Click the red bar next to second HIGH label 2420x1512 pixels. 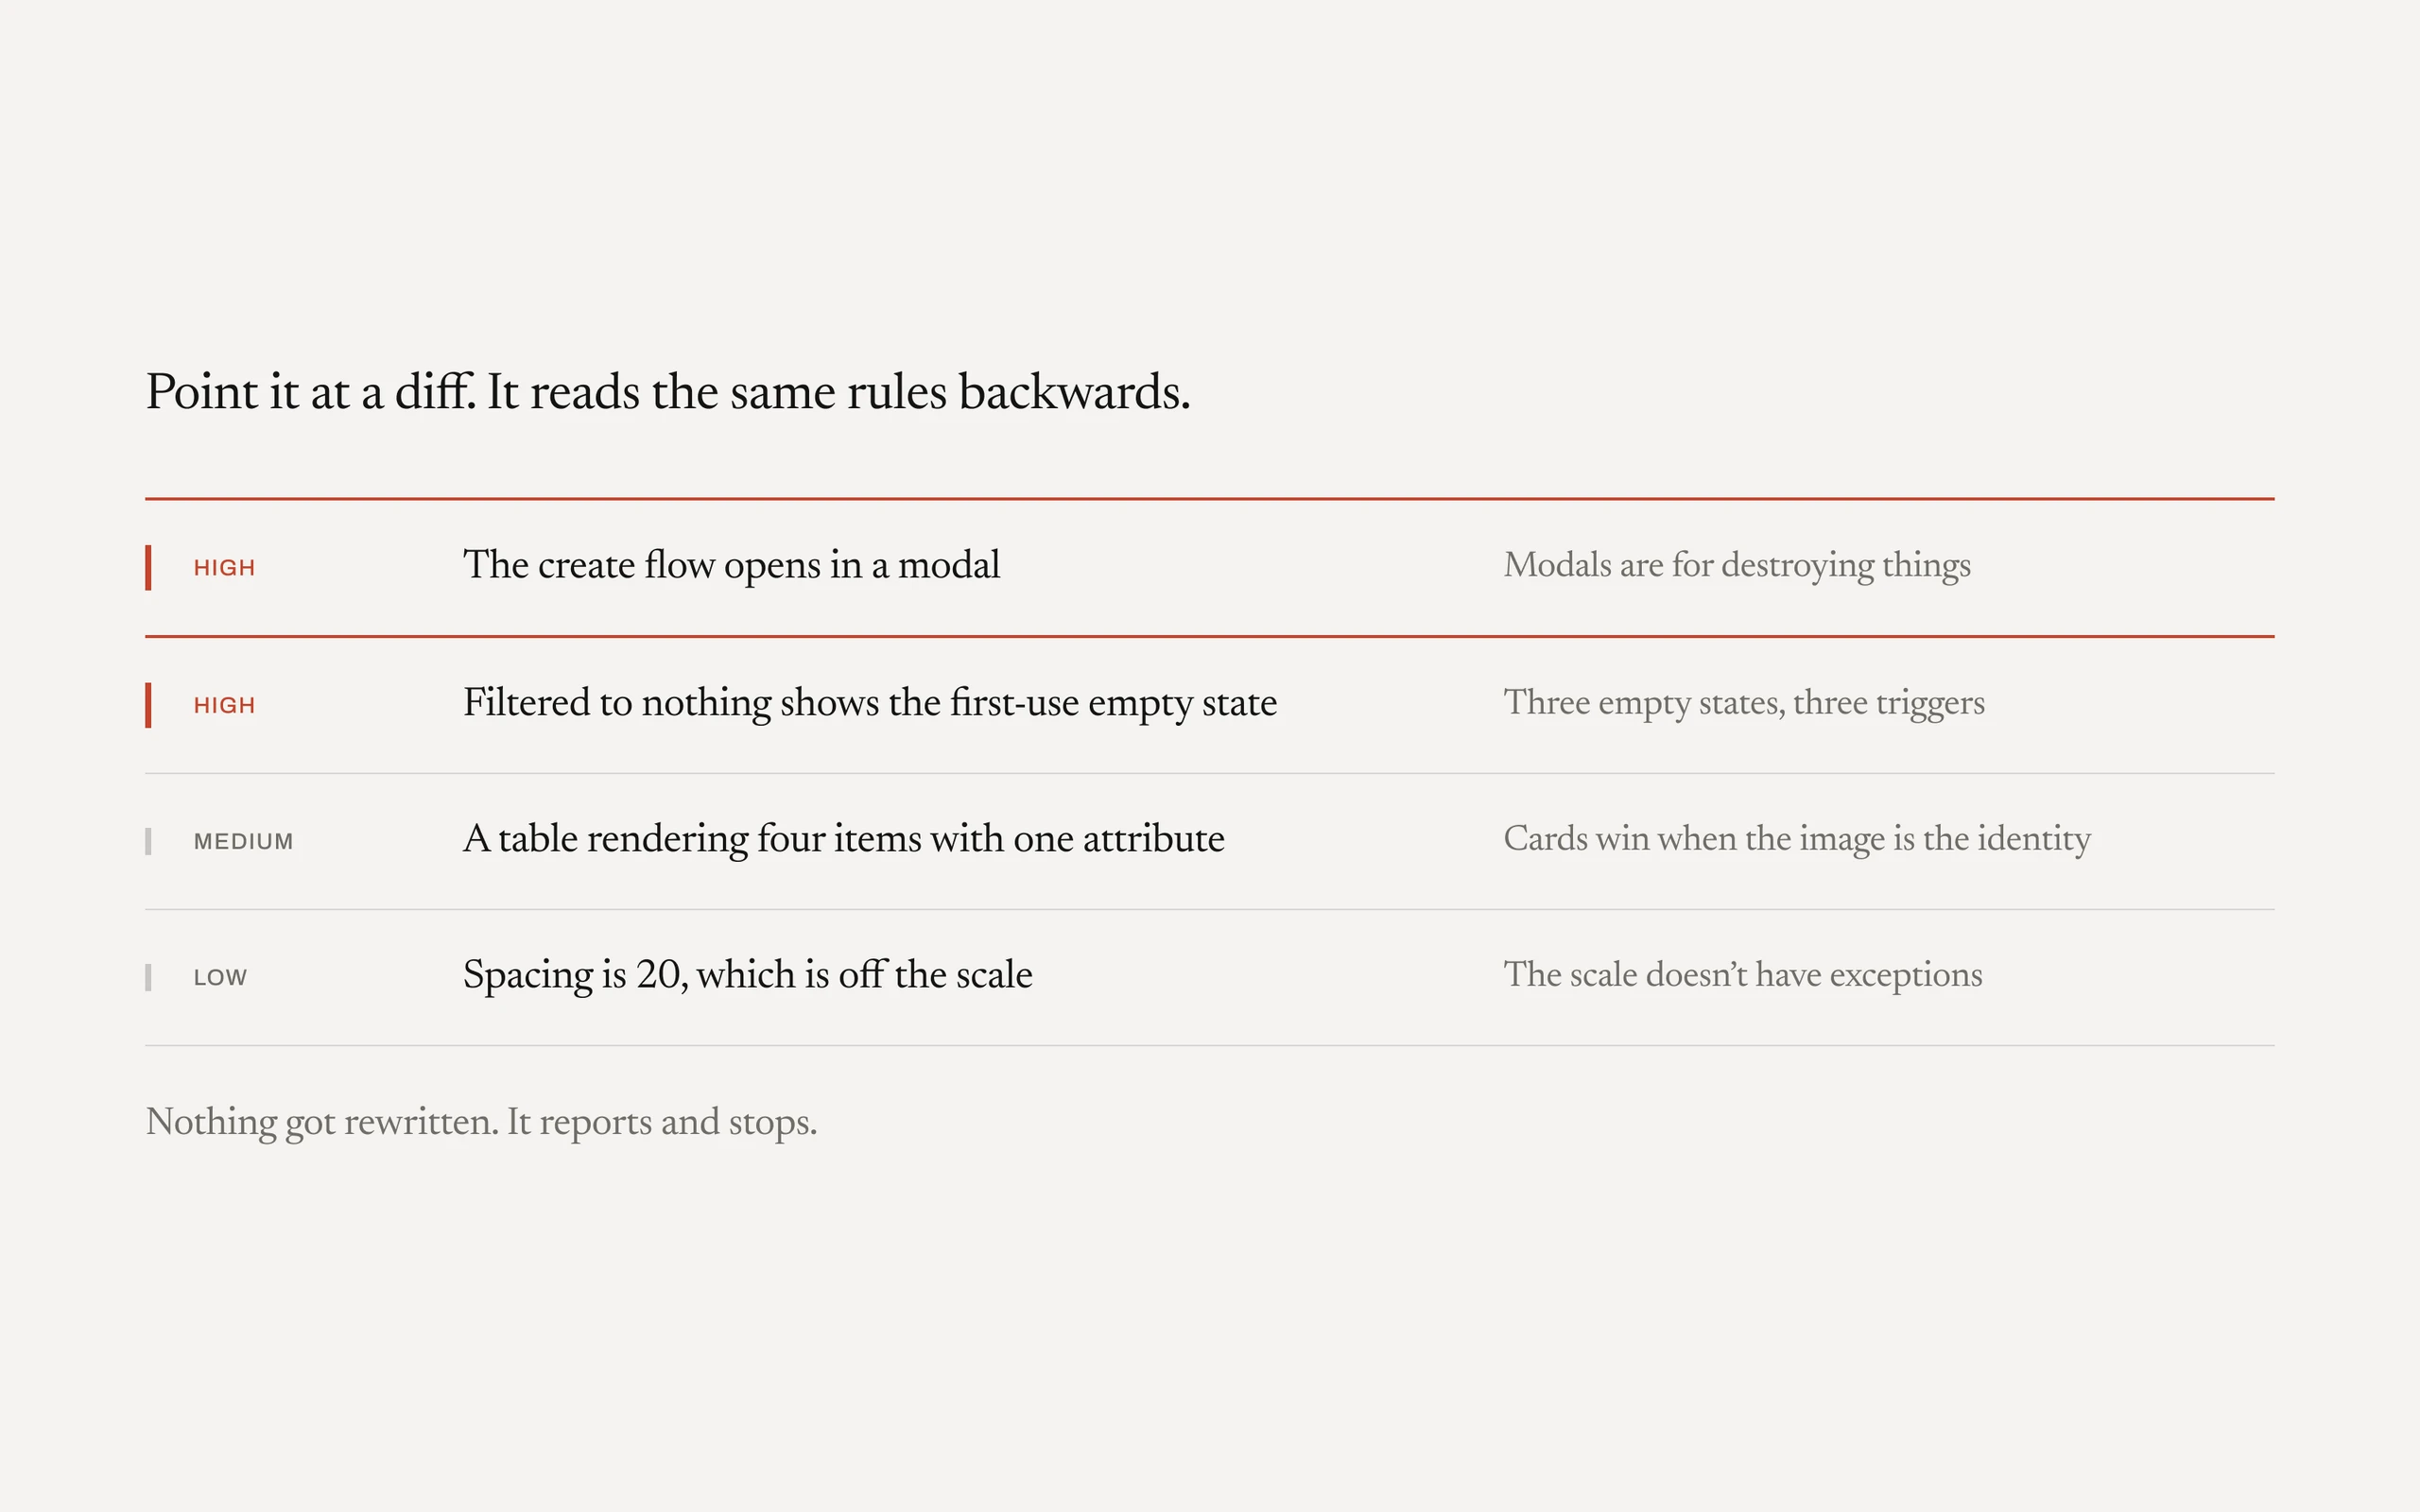(x=148, y=705)
